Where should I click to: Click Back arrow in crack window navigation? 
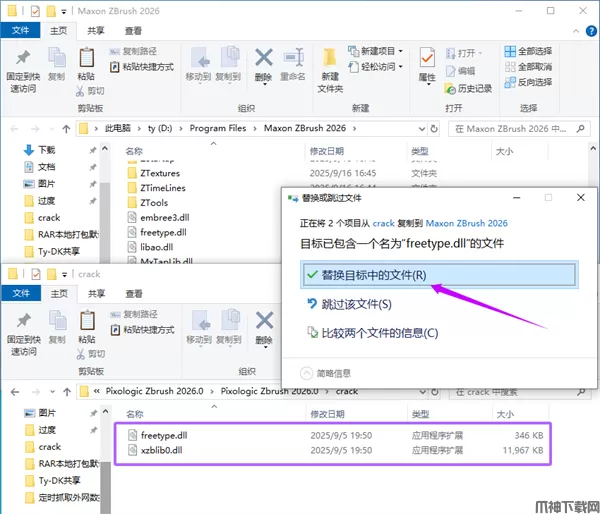tap(15, 392)
